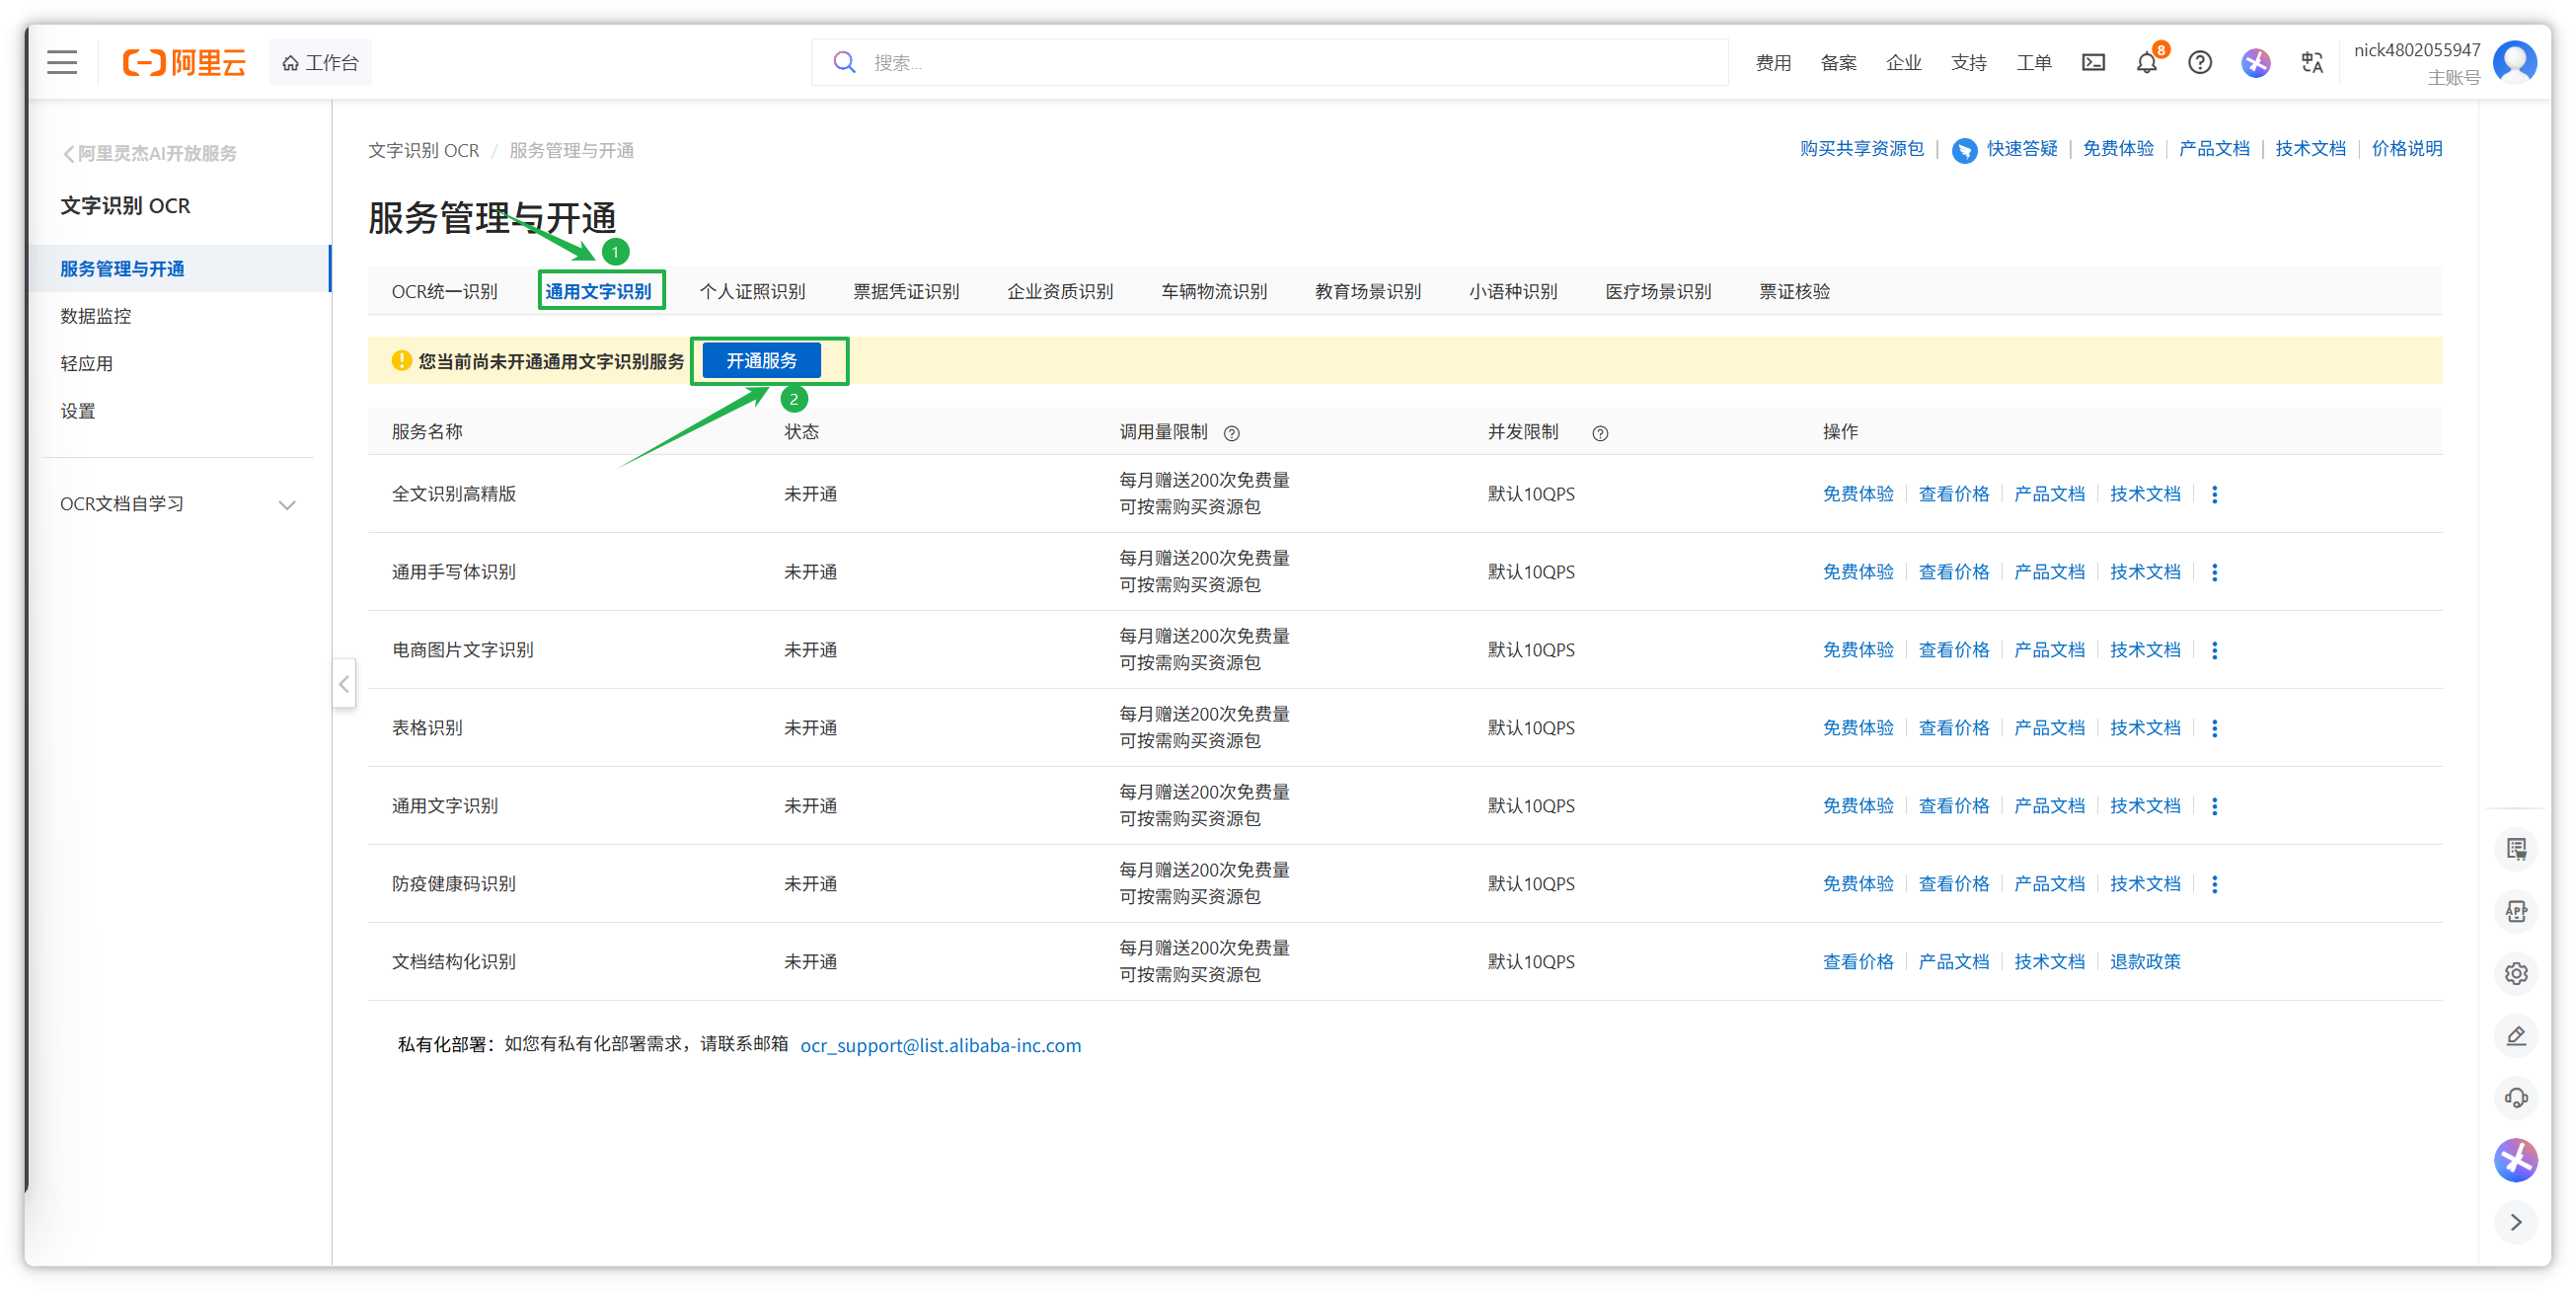
Task: Select 数据监控 in the sidebar
Action: [96, 316]
